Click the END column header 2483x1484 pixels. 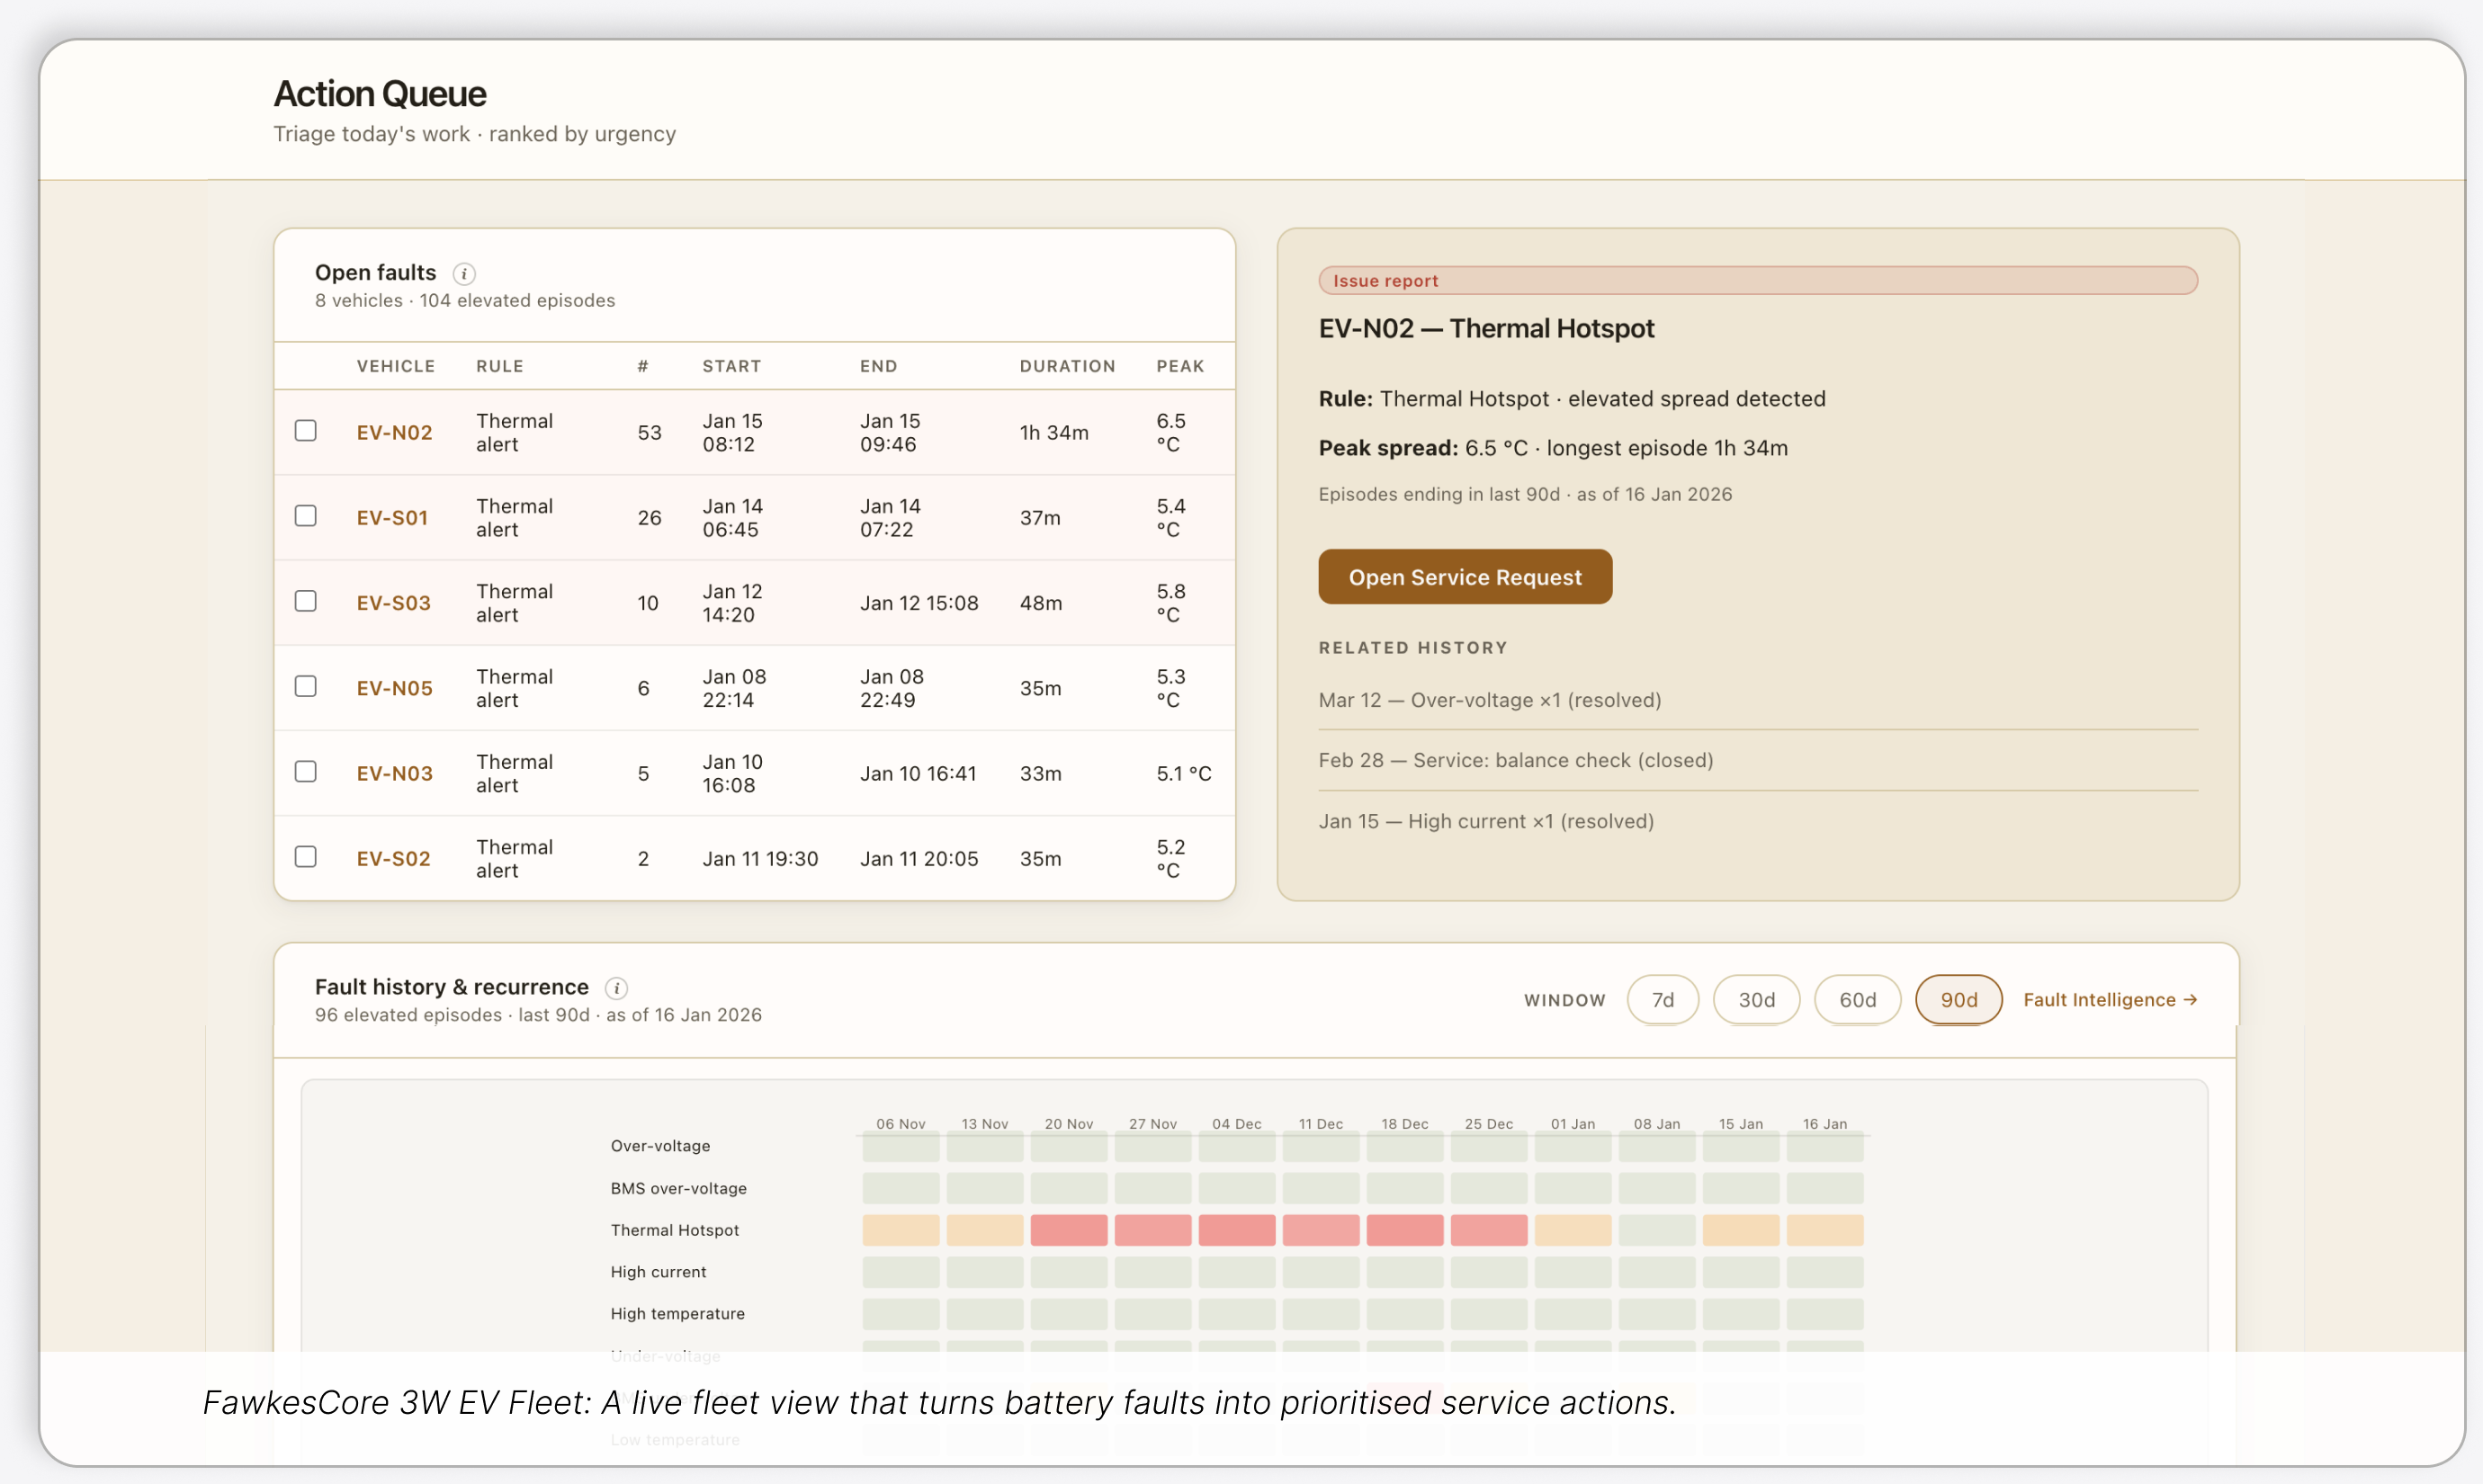879,366
